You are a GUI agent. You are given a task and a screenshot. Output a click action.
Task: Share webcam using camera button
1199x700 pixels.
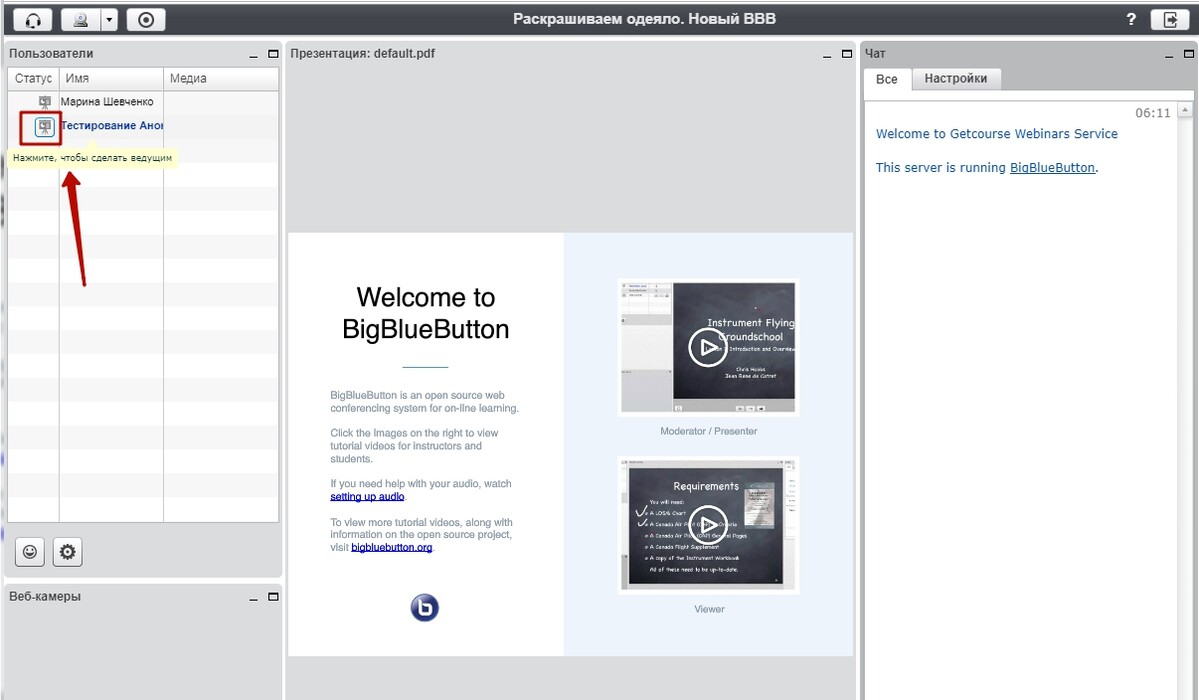click(80, 20)
